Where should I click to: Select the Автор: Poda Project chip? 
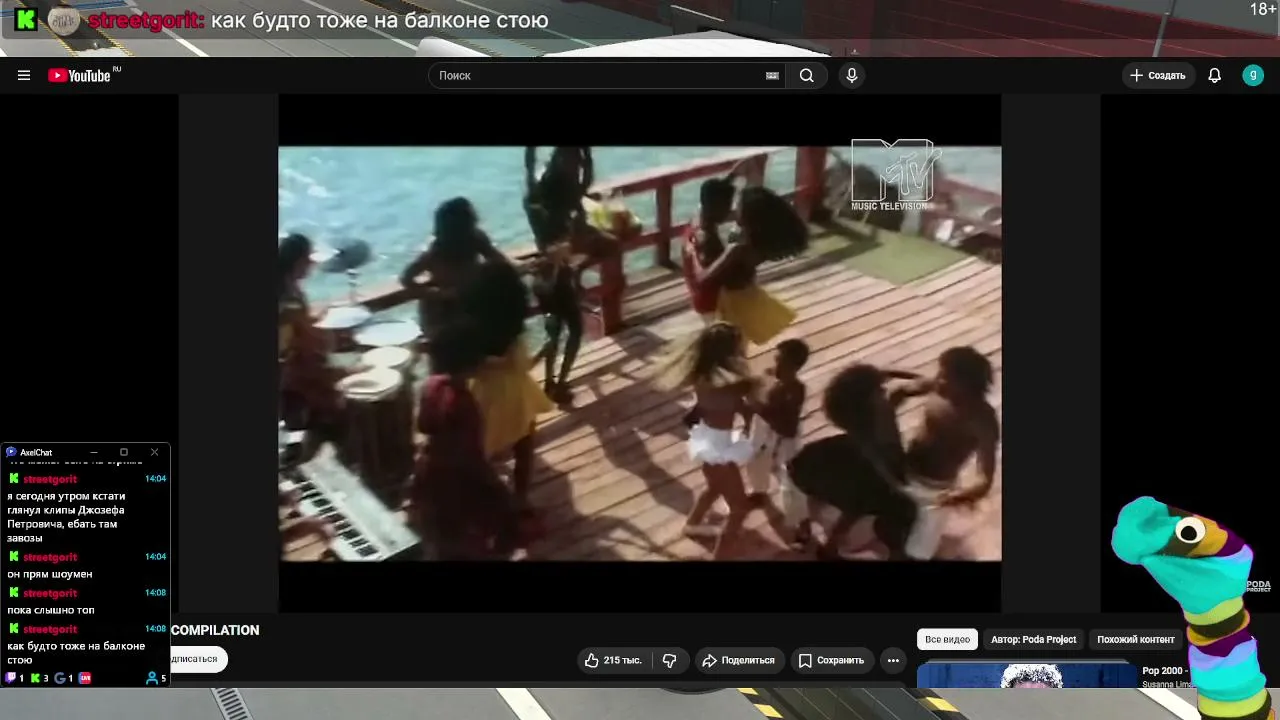point(1034,639)
